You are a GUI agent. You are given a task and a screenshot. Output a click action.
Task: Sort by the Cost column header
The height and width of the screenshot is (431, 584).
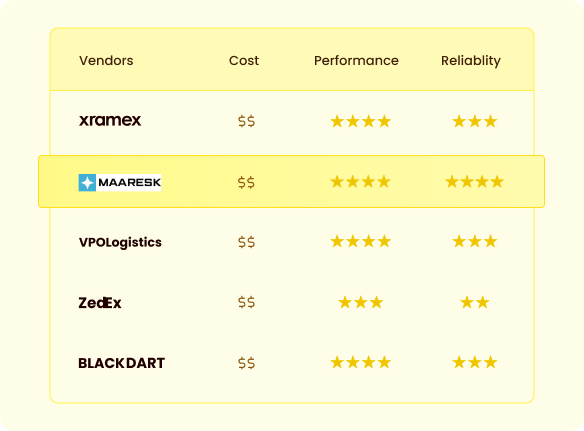coord(244,60)
